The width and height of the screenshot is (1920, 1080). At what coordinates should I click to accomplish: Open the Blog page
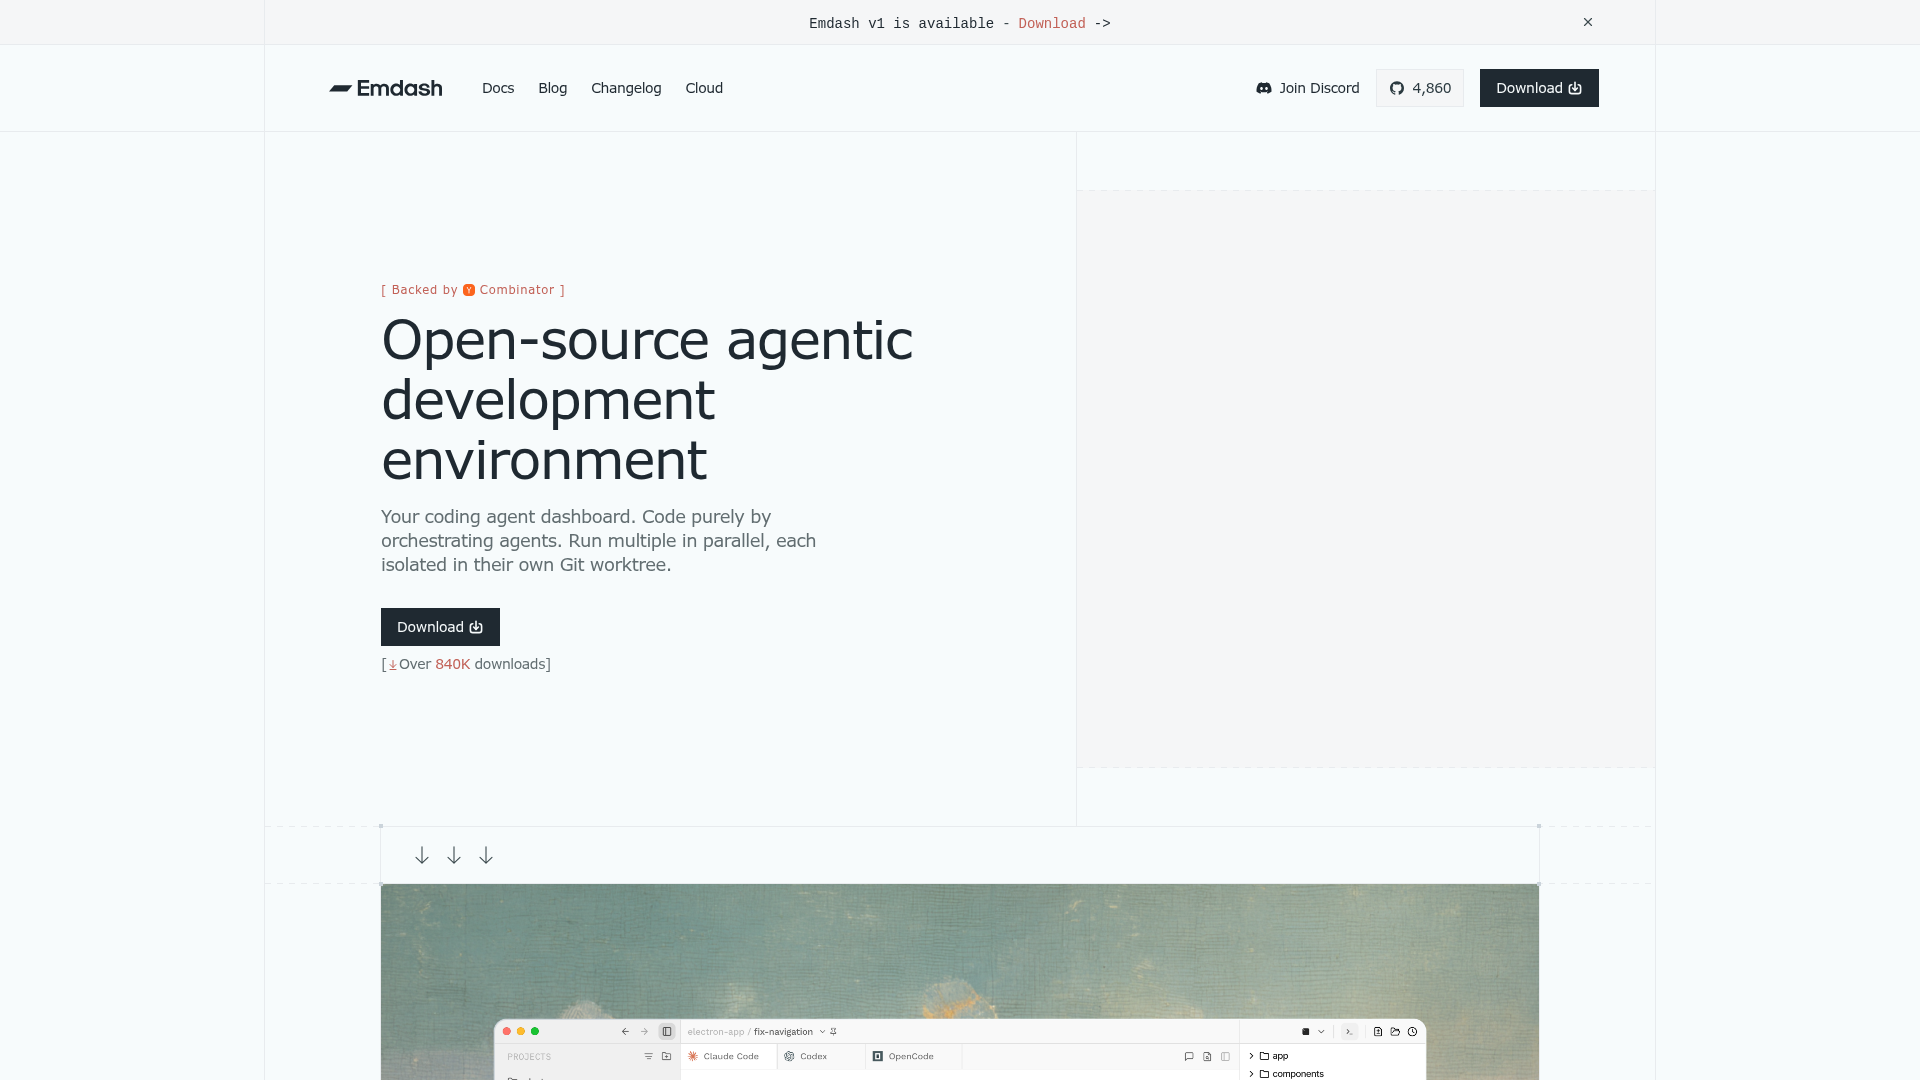click(x=552, y=88)
